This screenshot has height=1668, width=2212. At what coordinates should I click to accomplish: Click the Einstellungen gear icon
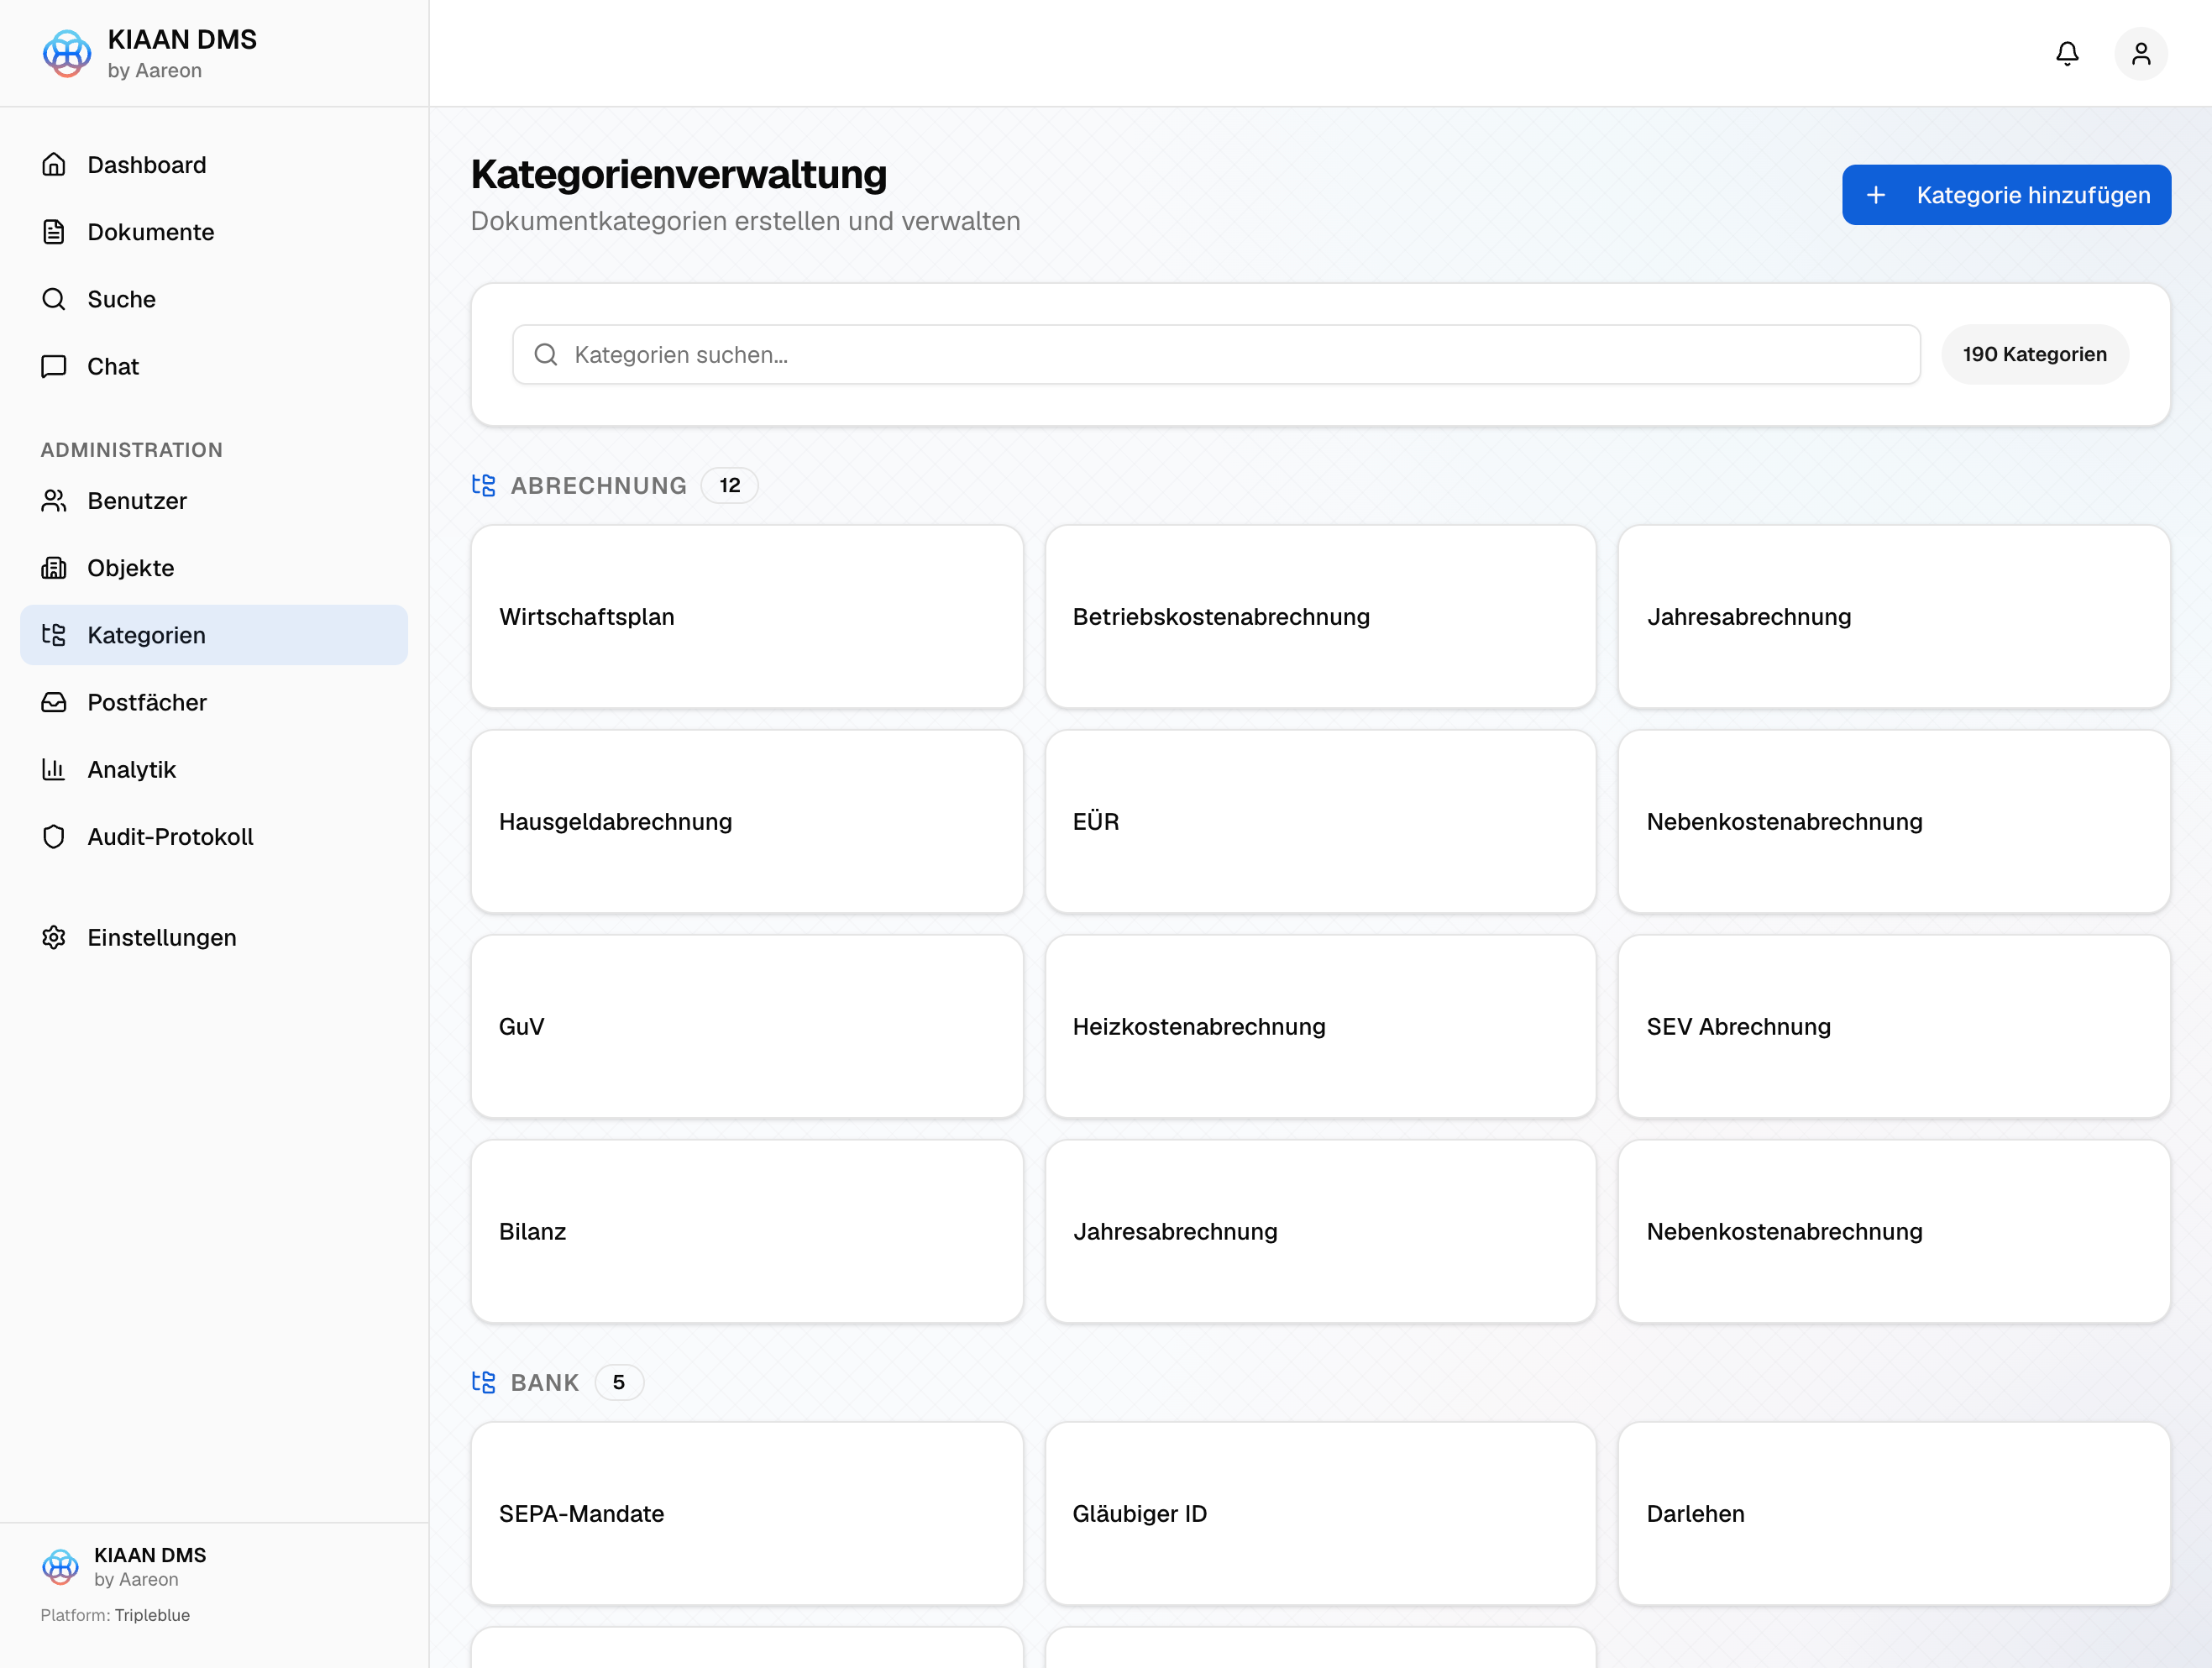[54, 937]
